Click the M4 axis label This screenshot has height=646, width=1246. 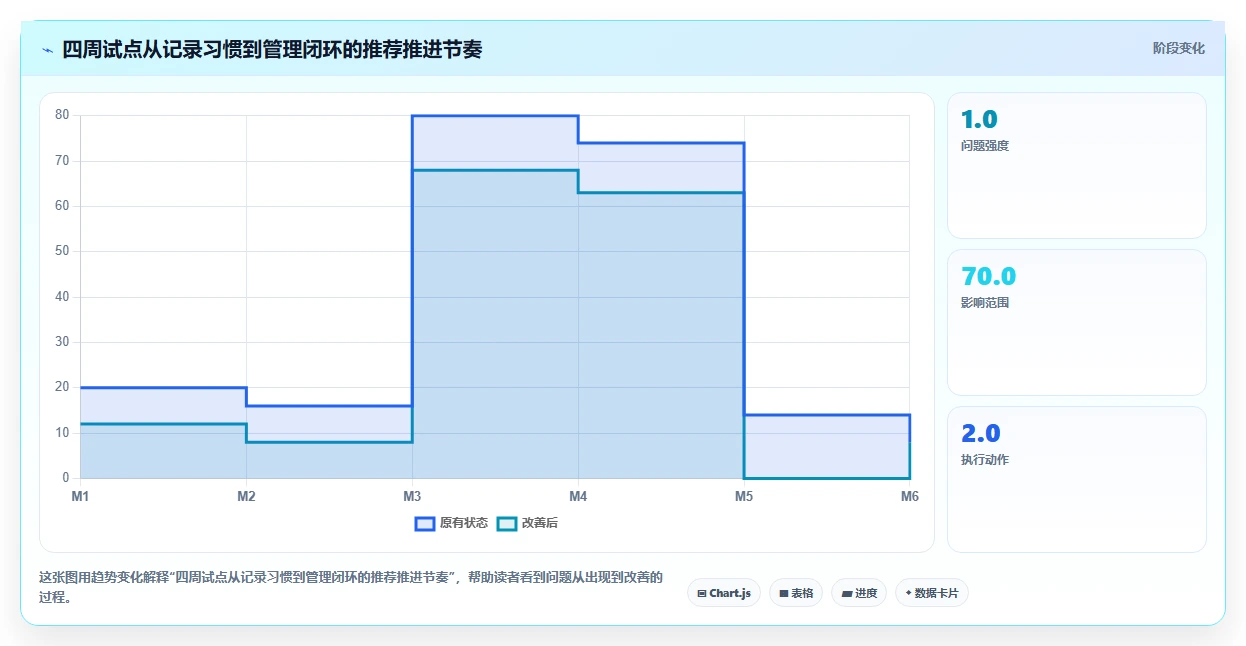point(578,496)
